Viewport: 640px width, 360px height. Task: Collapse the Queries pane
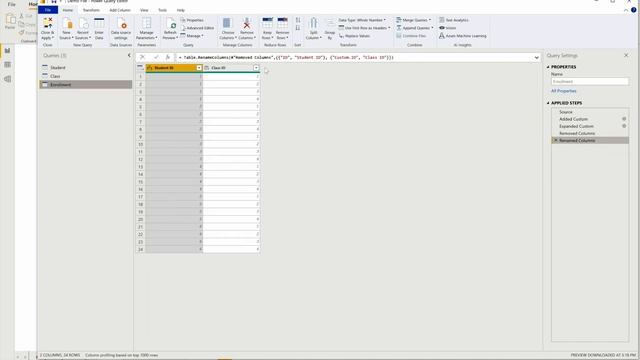[x=129, y=56]
